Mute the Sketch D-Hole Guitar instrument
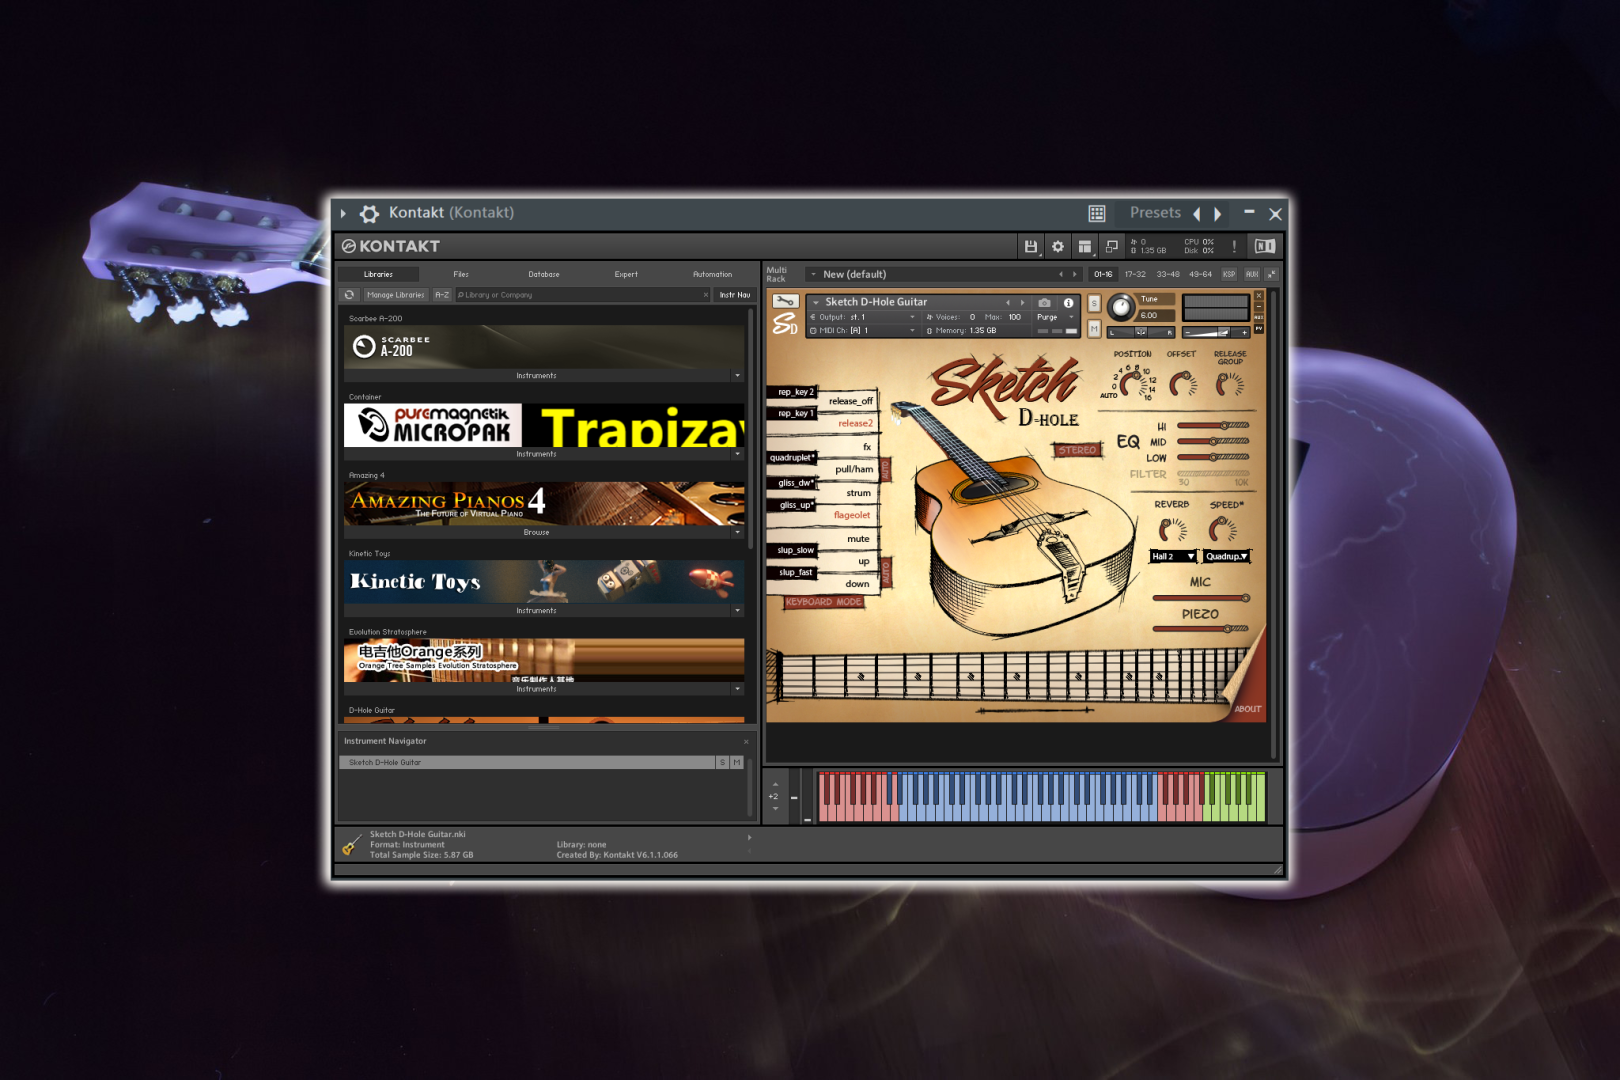This screenshot has height=1080, width=1620. coord(1094,328)
